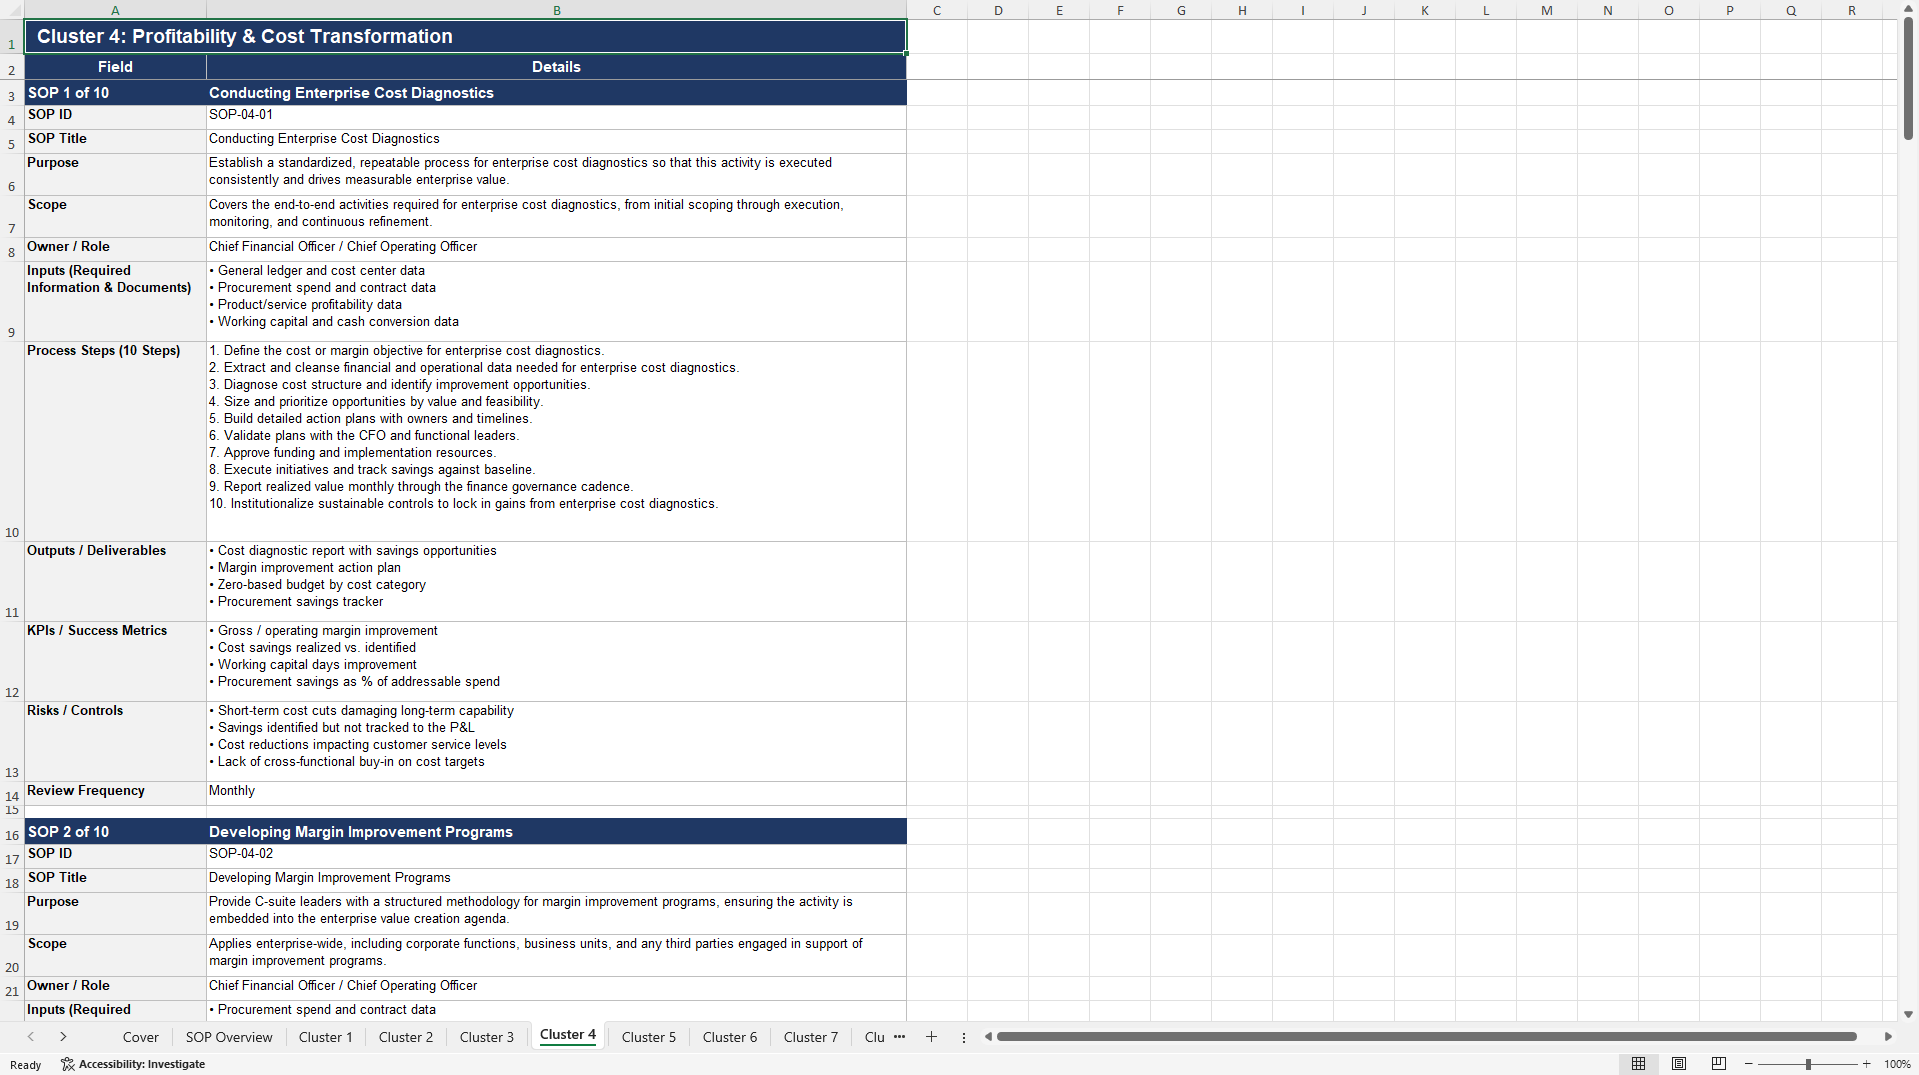Select the 'SOP 2 of 10' cell

(x=115, y=831)
